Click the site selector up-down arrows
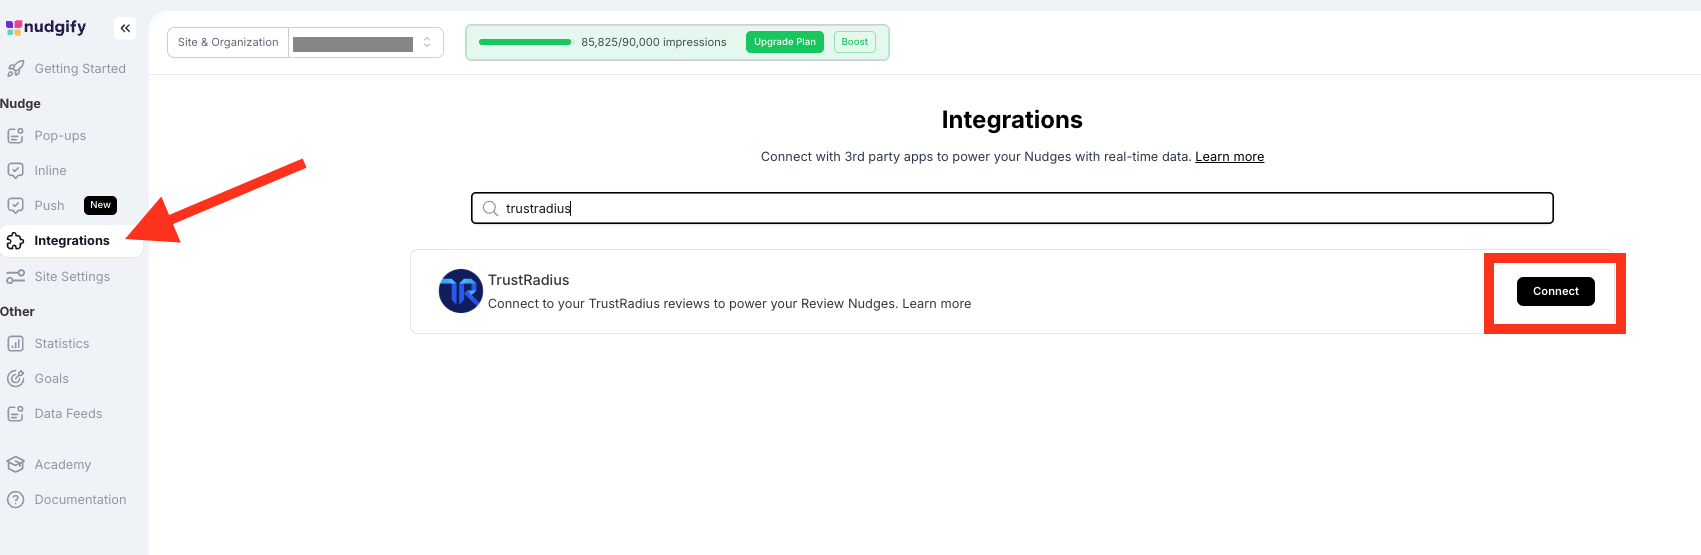The height and width of the screenshot is (555, 1701). click(x=427, y=42)
